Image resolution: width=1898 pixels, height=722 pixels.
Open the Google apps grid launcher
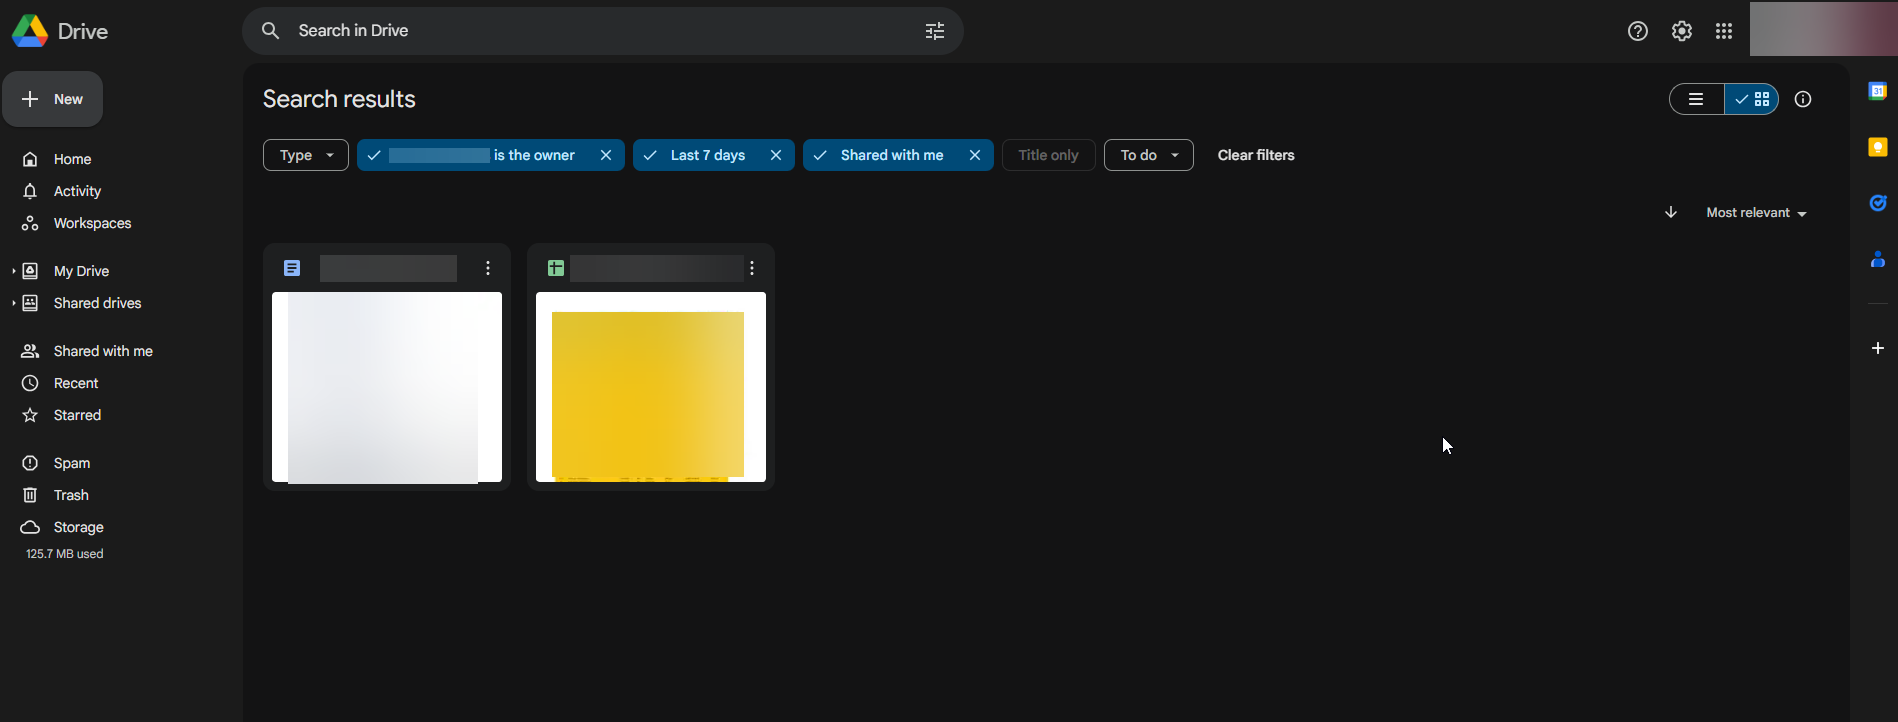point(1723,31)
